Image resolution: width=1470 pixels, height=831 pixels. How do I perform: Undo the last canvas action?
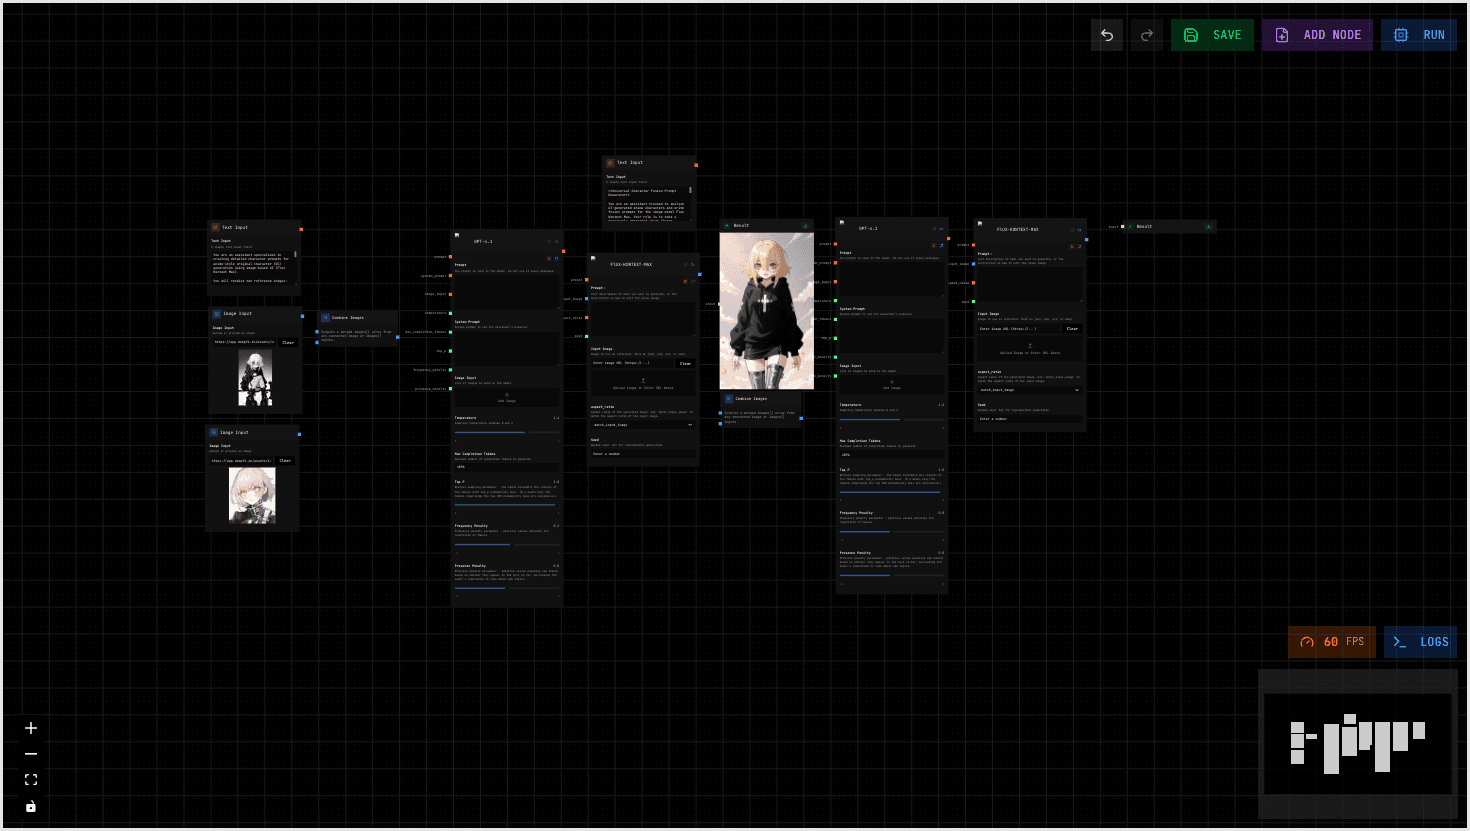[x=1107, y=35]
